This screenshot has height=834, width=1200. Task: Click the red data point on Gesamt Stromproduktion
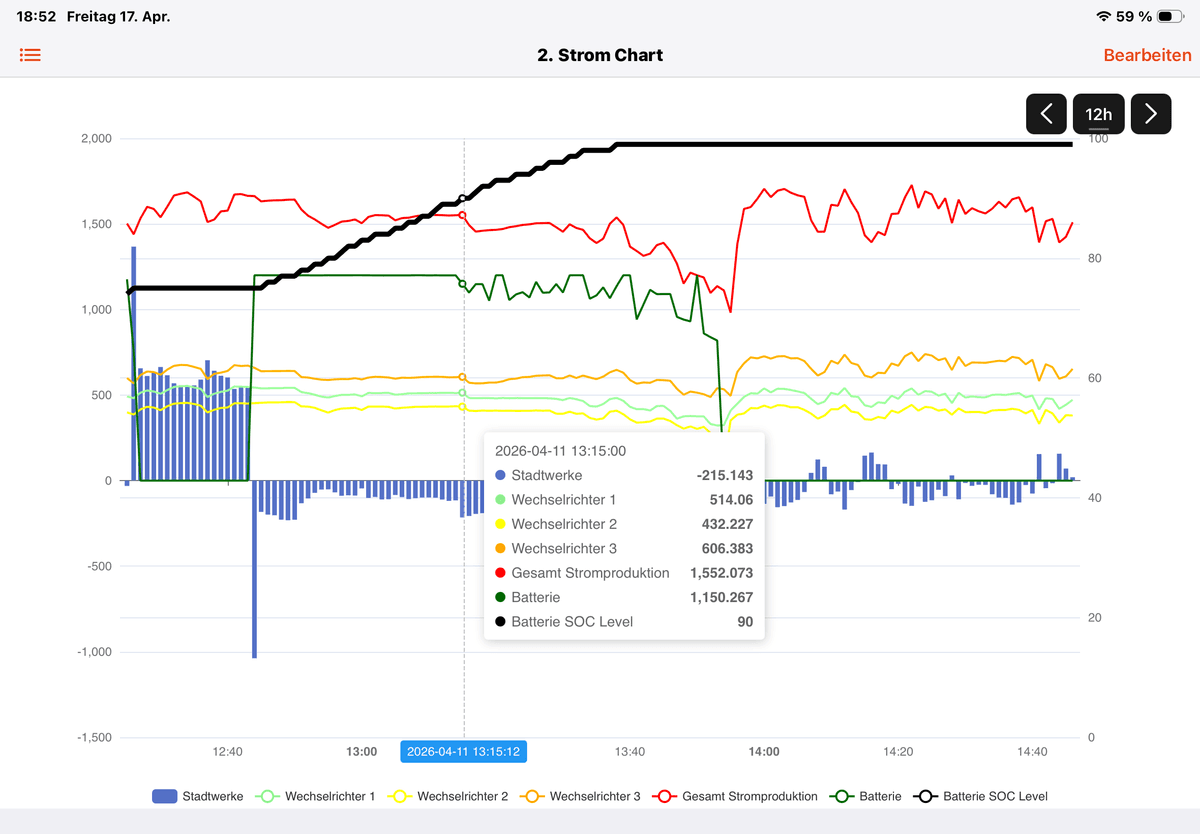click(462, 215)
